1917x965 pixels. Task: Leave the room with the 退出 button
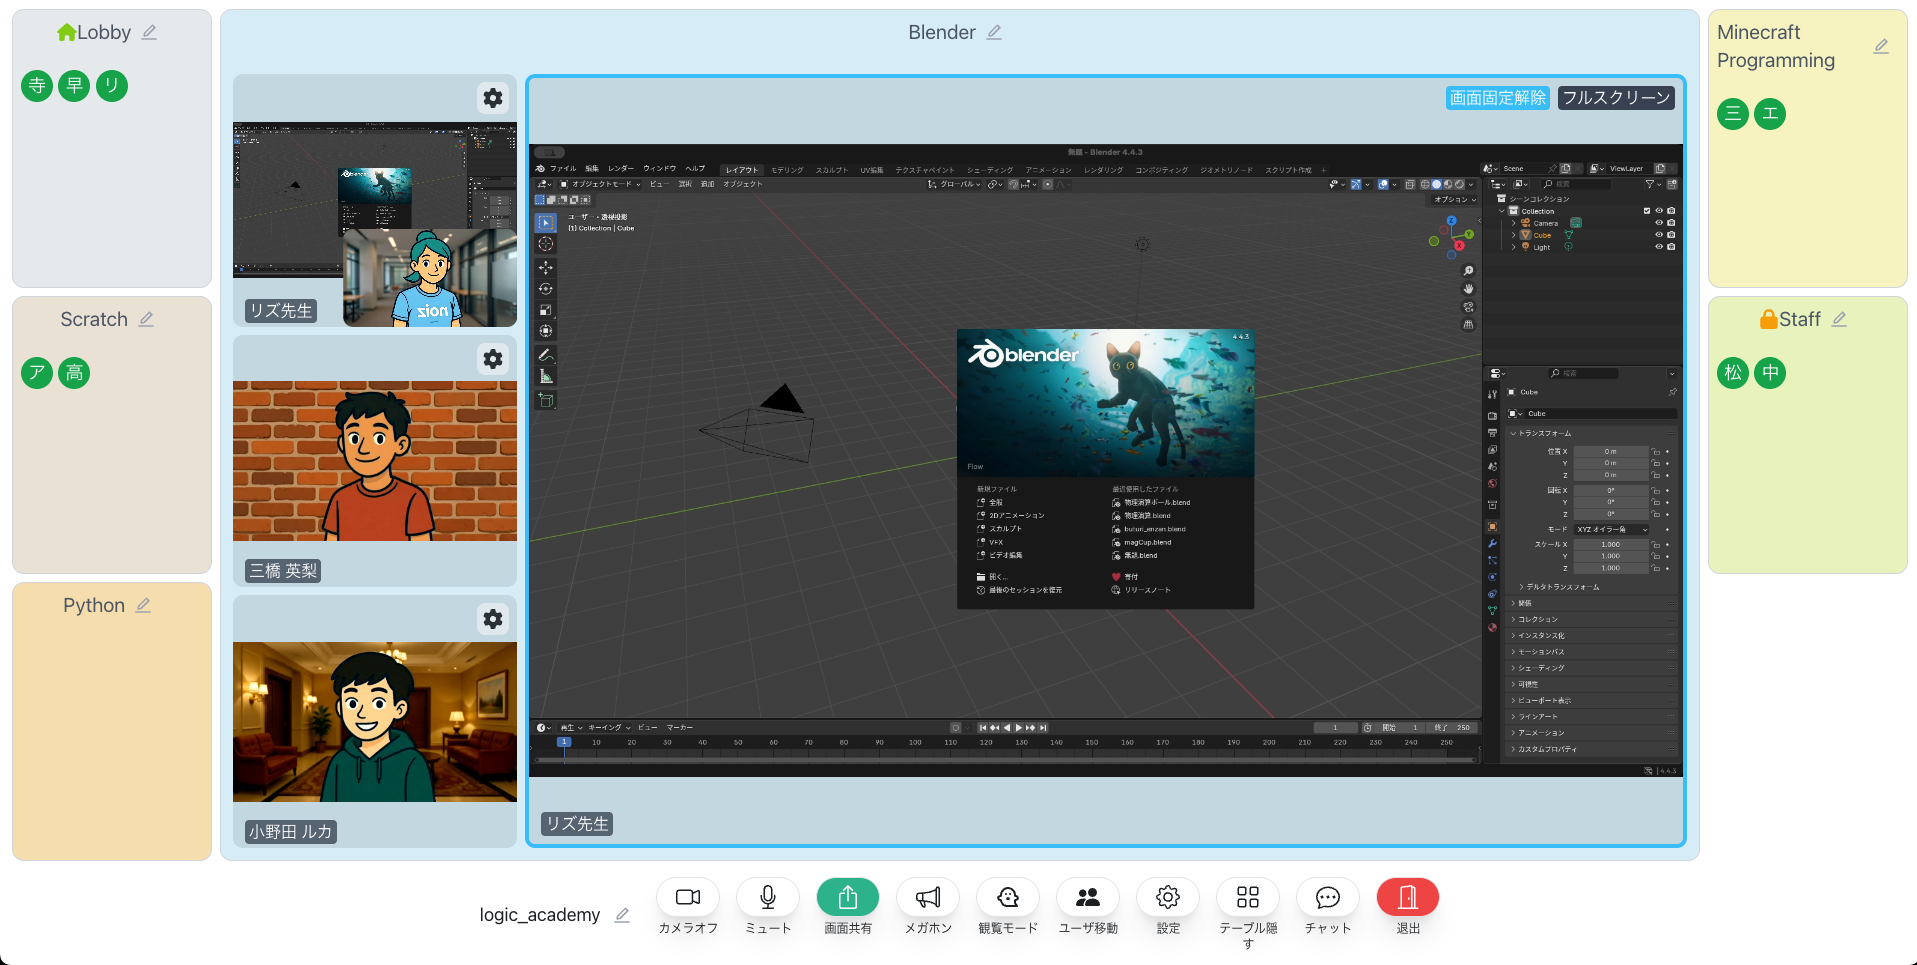point(1407,897)
